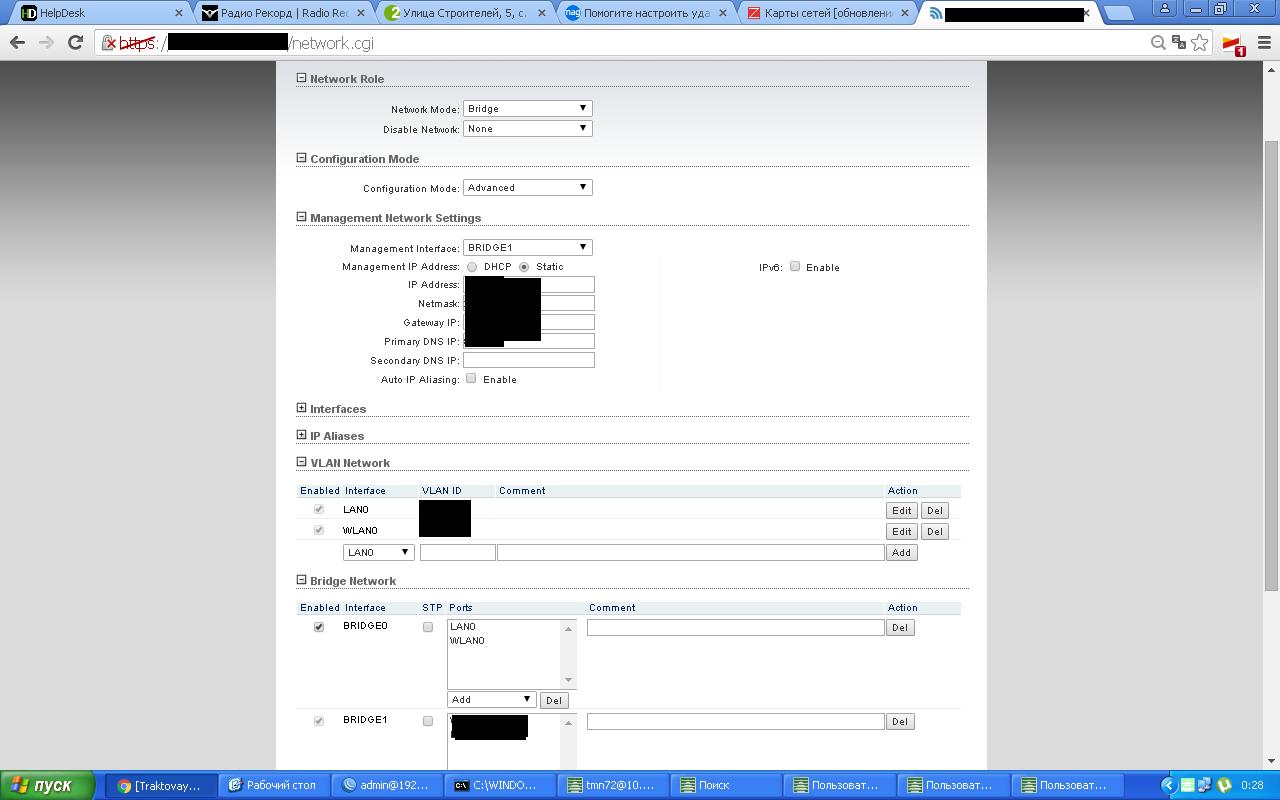The height and width of the screenshot is (800, 1280).
Task: Open the Disable Network dropdown
Action: tap(528, 128)
